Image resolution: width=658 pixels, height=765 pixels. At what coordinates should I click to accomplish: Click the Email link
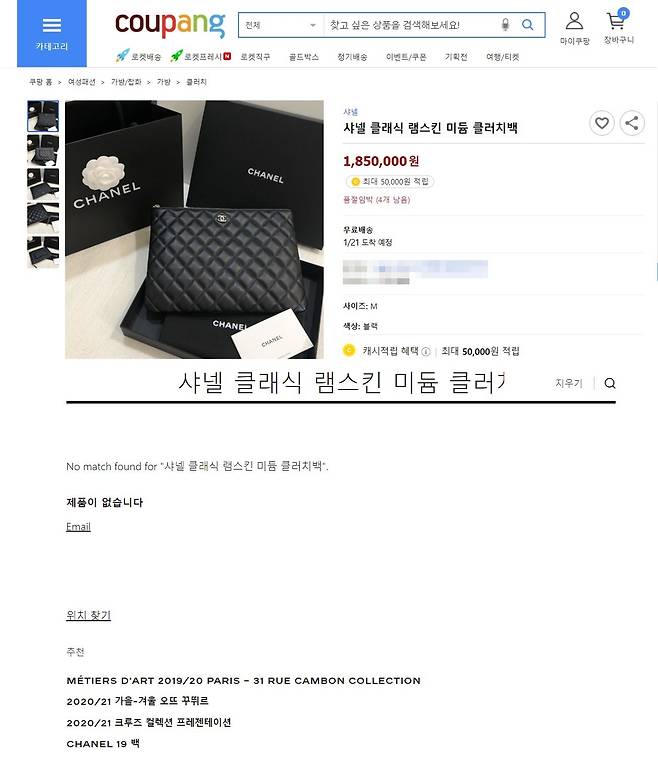[x=79, y=527]
